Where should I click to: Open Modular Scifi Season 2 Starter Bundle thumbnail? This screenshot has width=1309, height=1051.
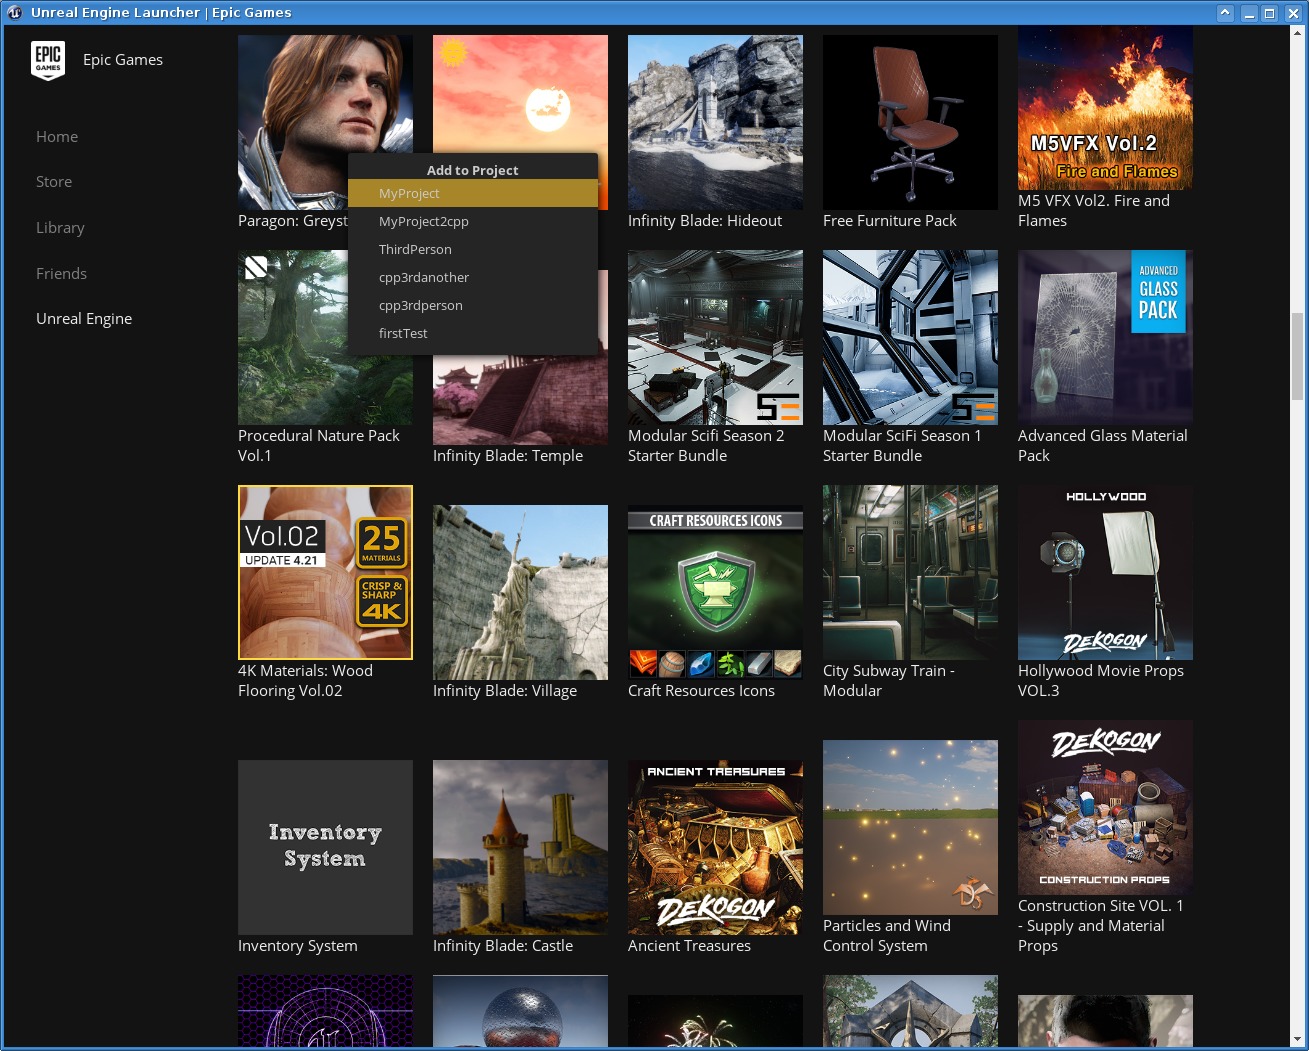coord(715,337)
